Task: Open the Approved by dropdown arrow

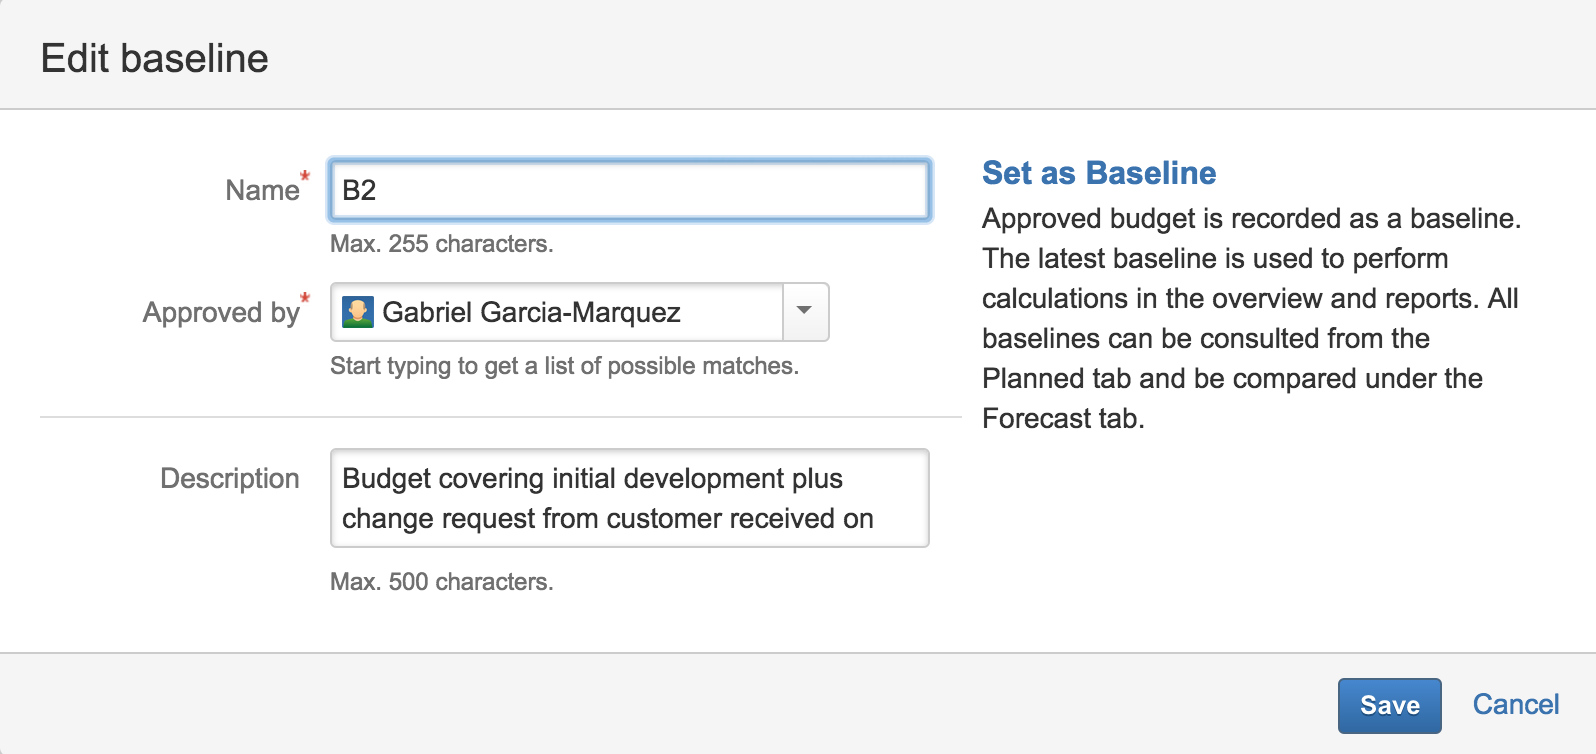Action: pyautogui.click(x=805, y=312)
